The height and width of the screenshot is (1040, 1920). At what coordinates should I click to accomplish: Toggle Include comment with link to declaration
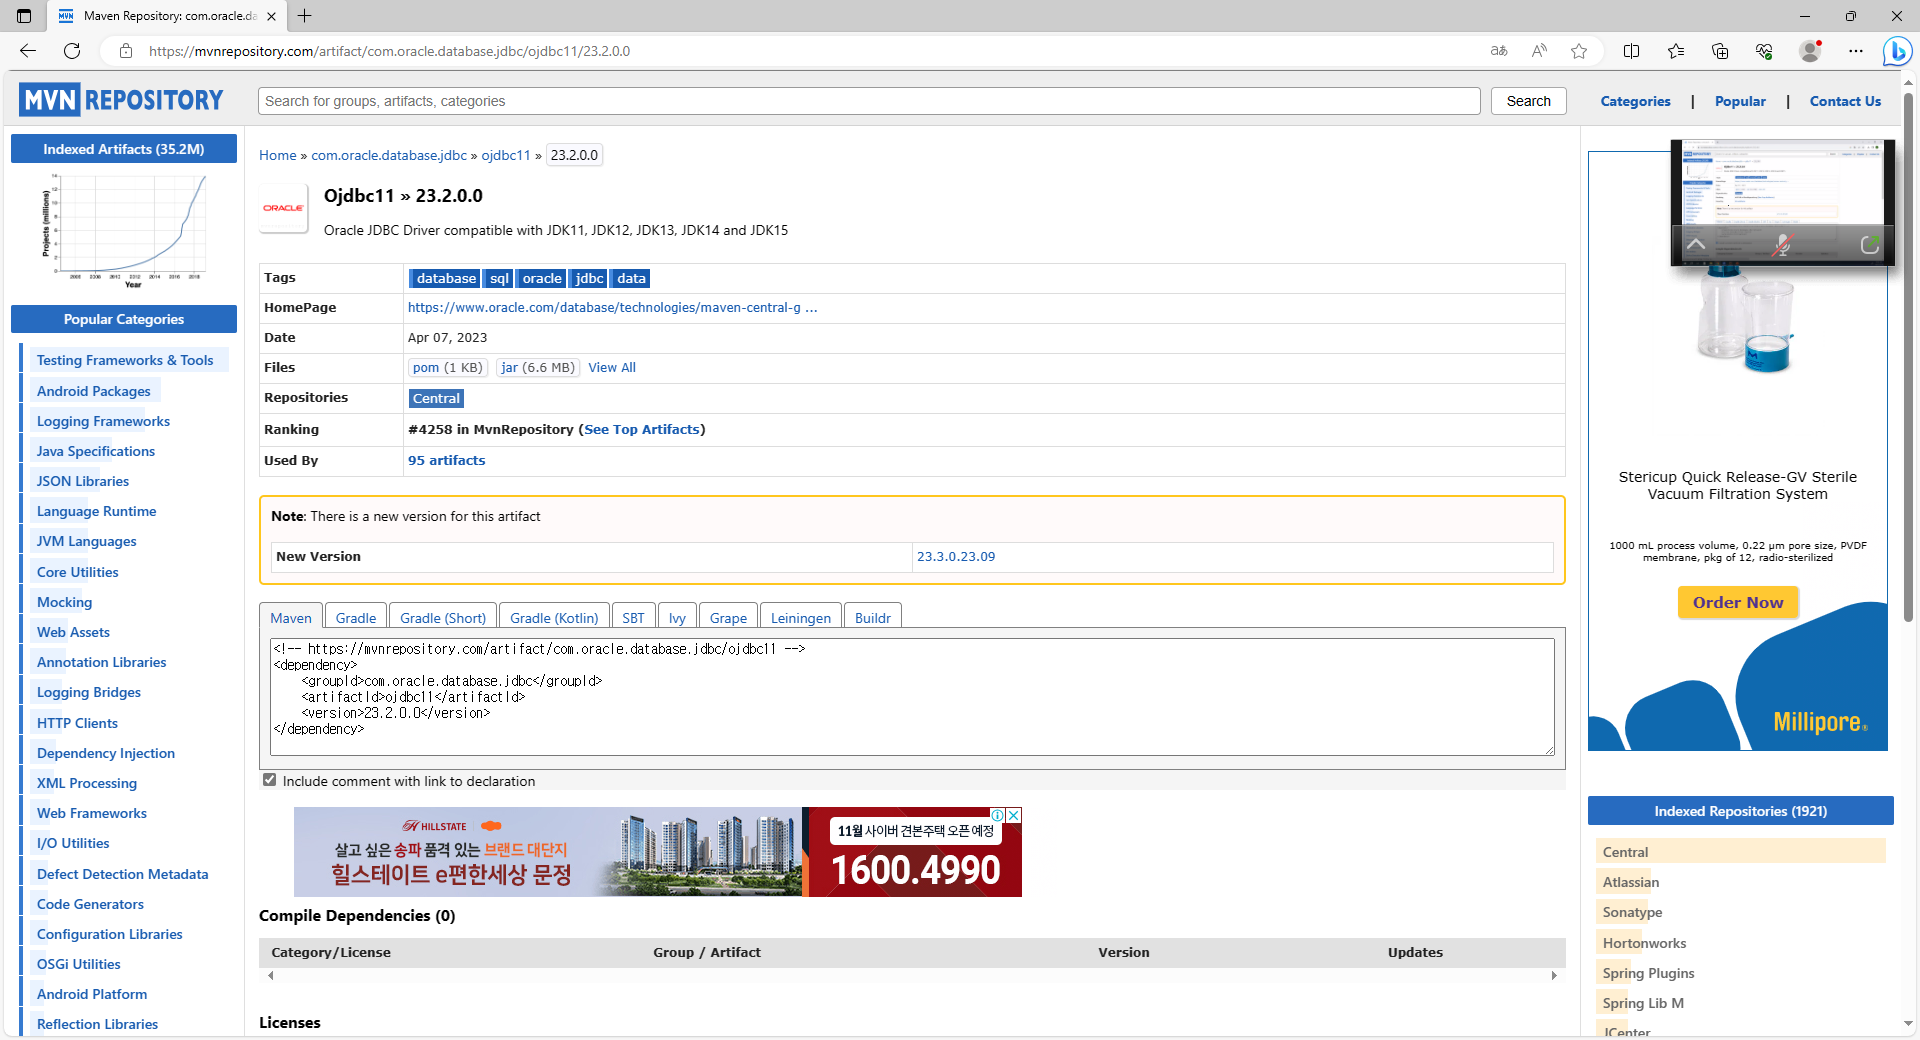tap(269, 780)
